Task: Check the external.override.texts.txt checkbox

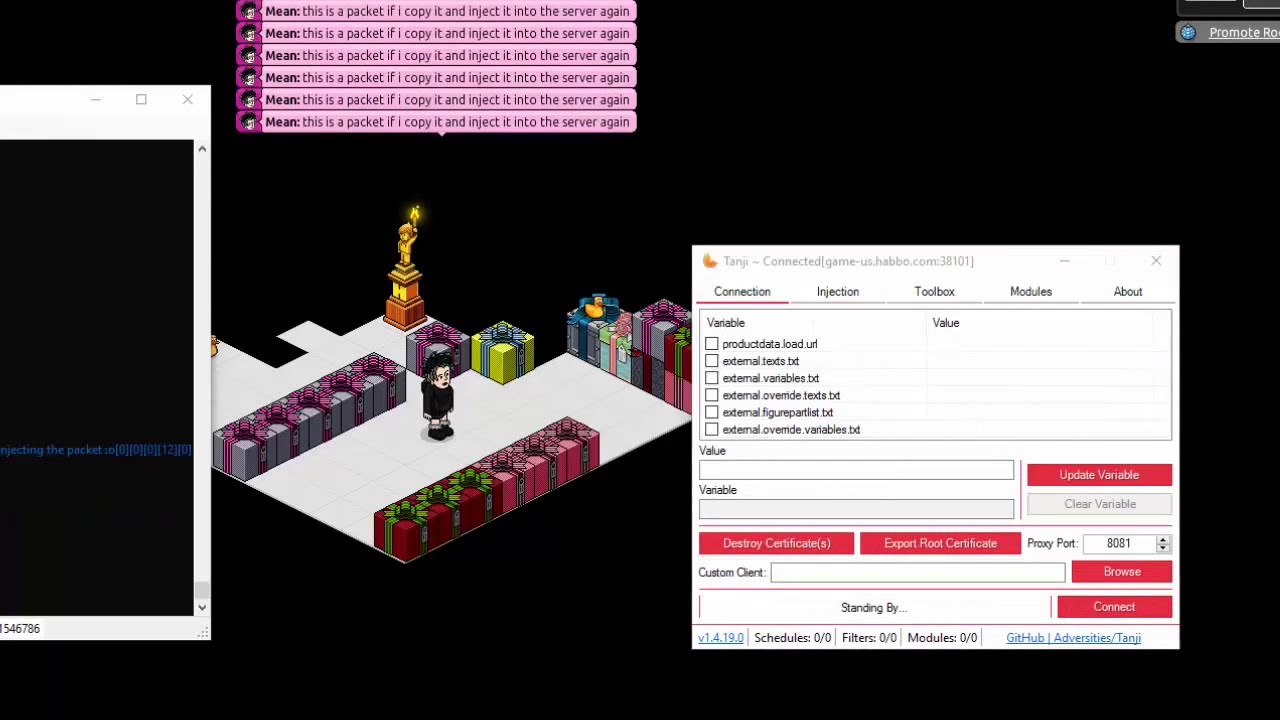Action: 711,395
